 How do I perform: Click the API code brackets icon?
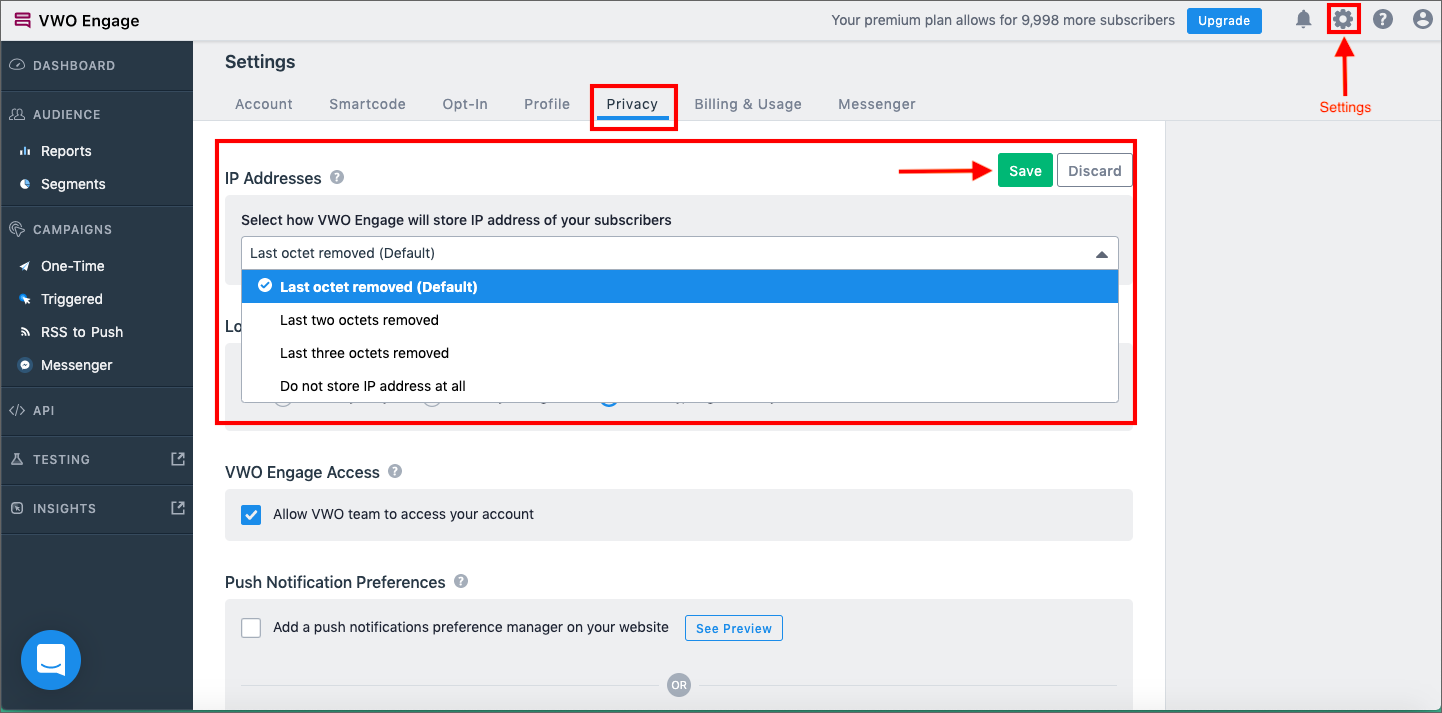coord(17,410)
